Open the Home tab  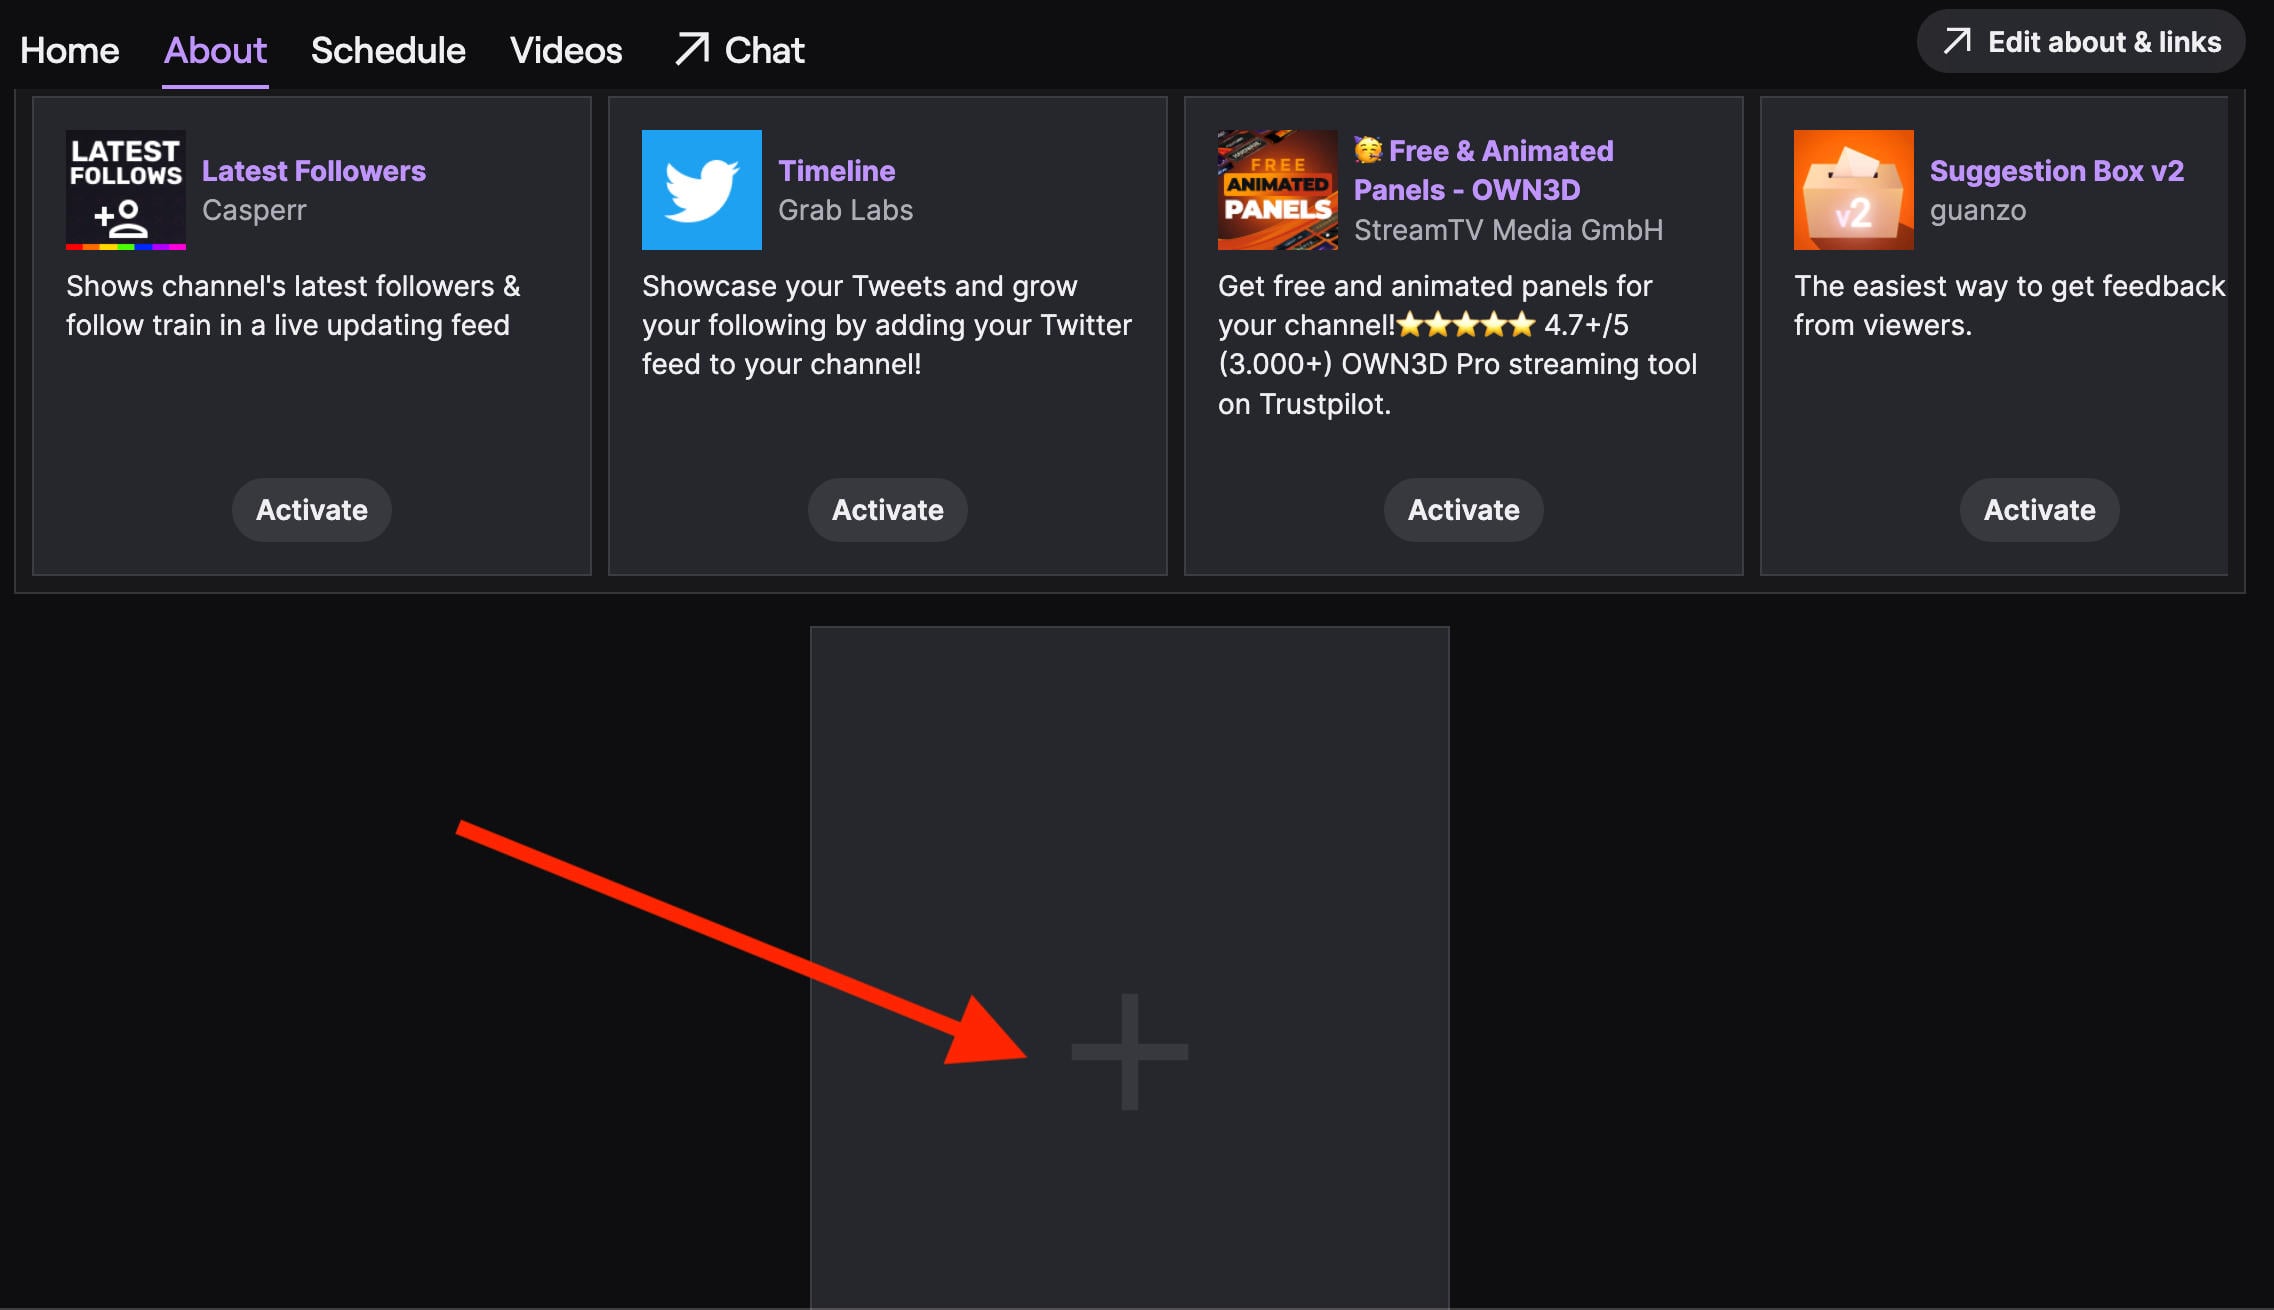[x=70, y=50]
